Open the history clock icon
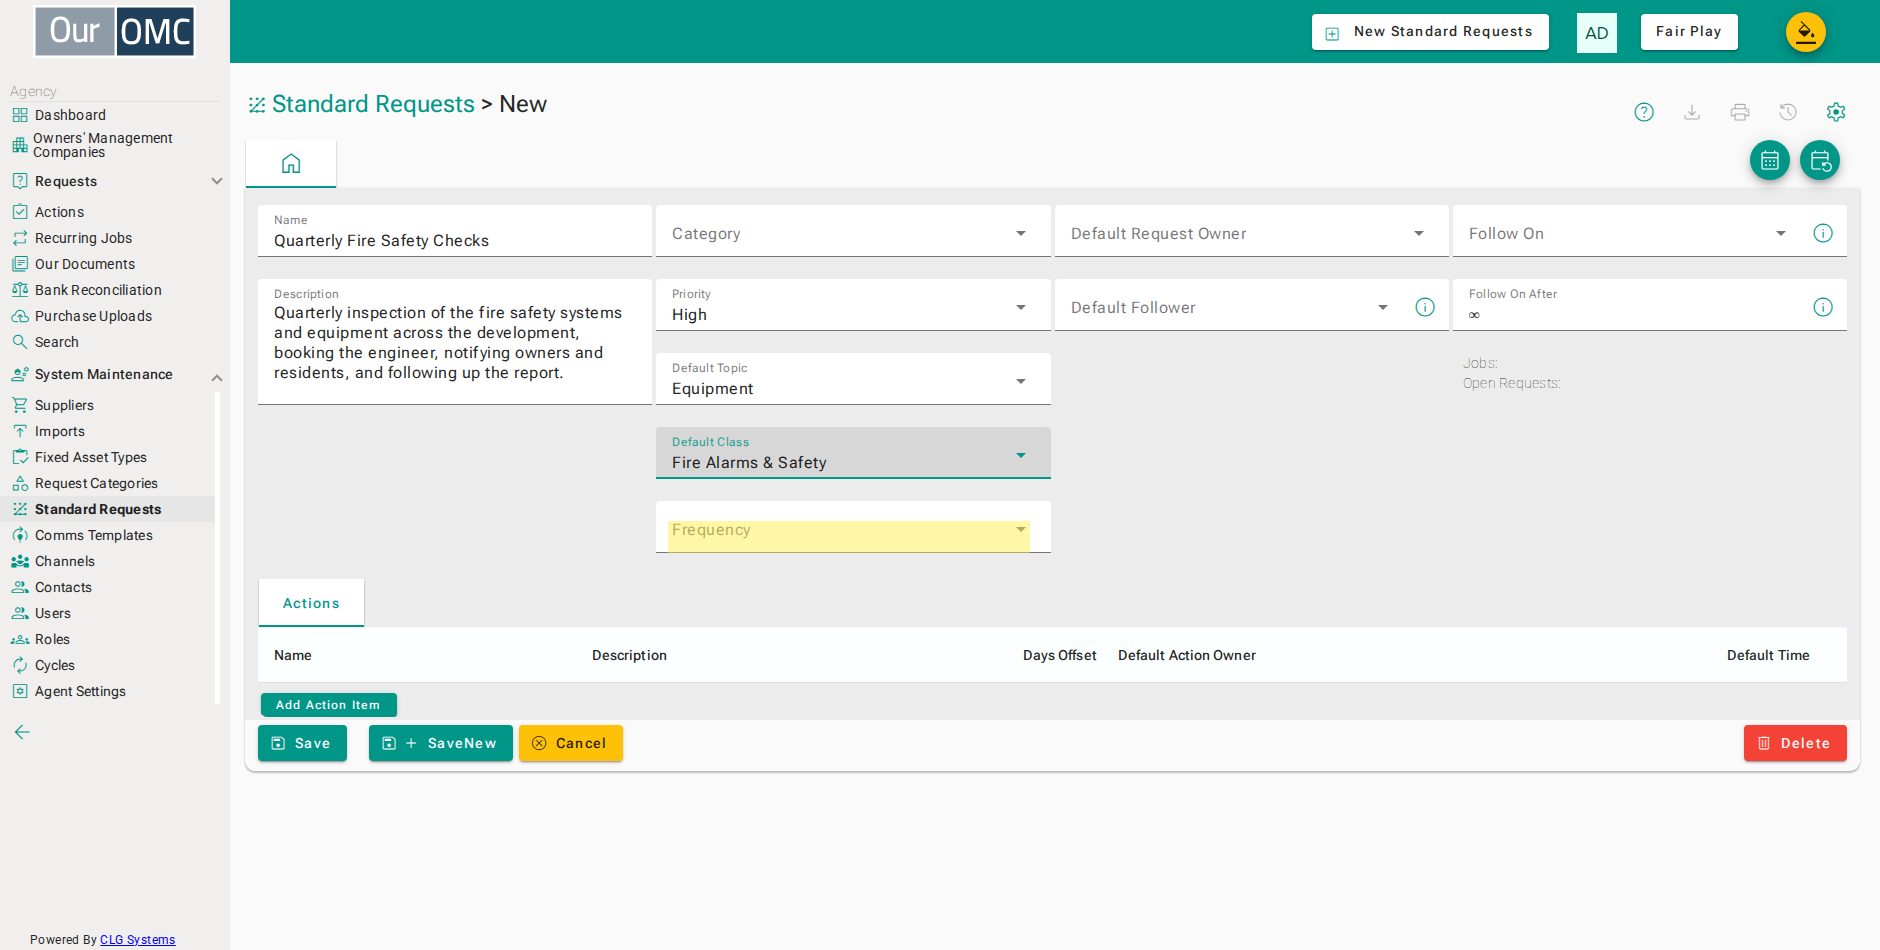1880x950 pixels. coord(1788,112)
